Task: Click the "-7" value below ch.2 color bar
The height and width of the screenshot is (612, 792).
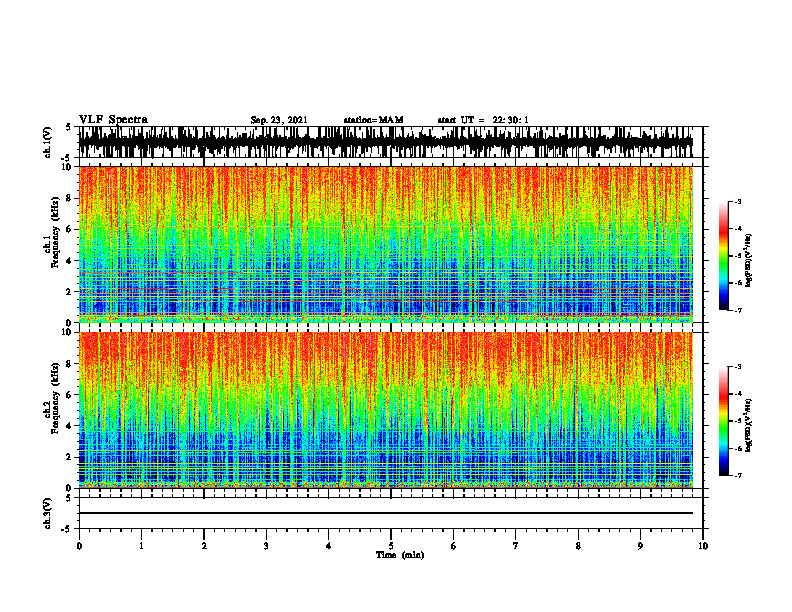Action: (x=737, y=475)
